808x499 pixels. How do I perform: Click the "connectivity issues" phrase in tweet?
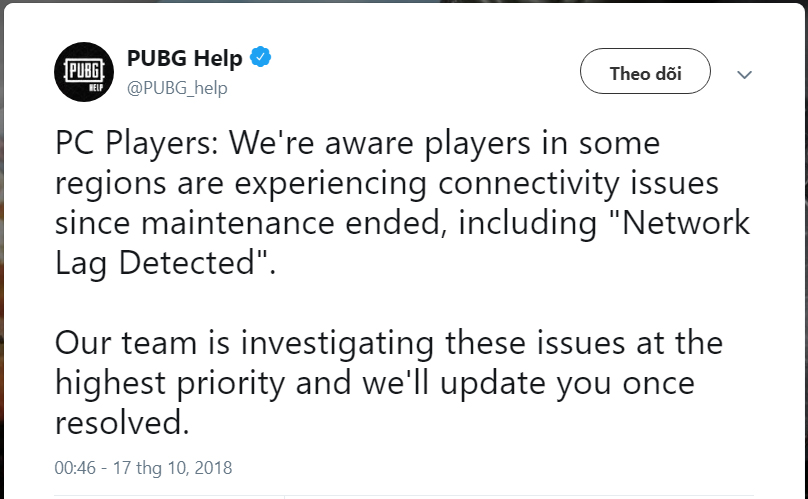click(x=578, y=184)
